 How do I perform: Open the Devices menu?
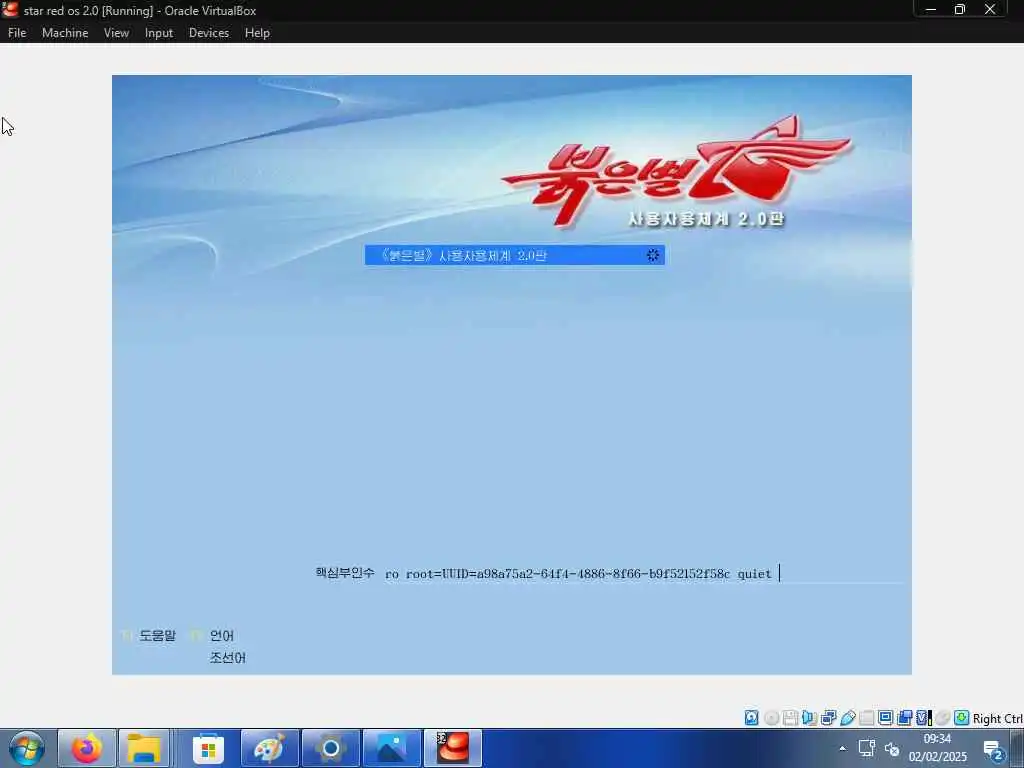pos(209,33)
